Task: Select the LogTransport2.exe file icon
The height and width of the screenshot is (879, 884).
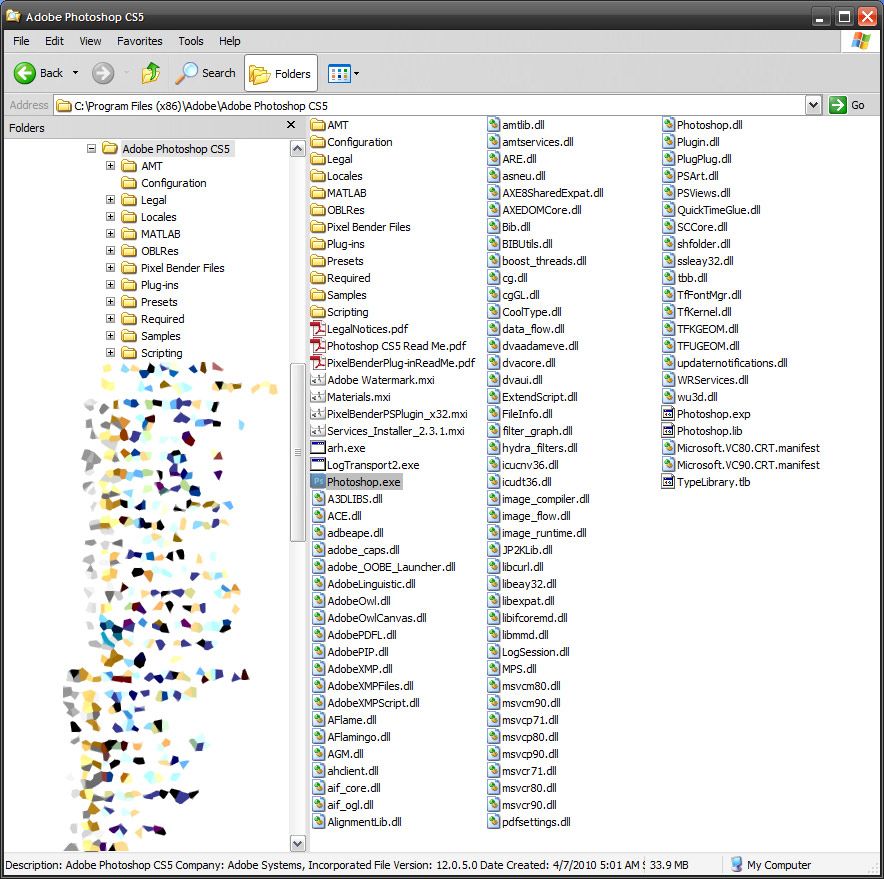Action: 318,465
